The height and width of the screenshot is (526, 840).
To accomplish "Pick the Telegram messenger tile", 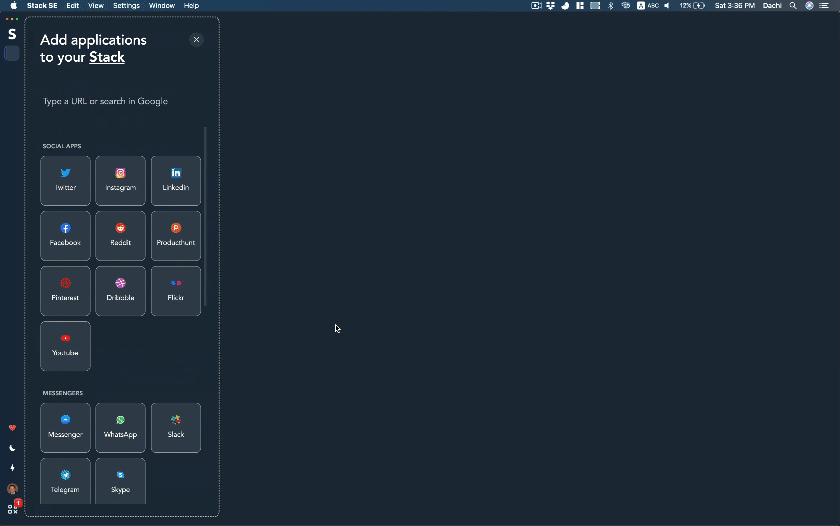I will [65, 481].
